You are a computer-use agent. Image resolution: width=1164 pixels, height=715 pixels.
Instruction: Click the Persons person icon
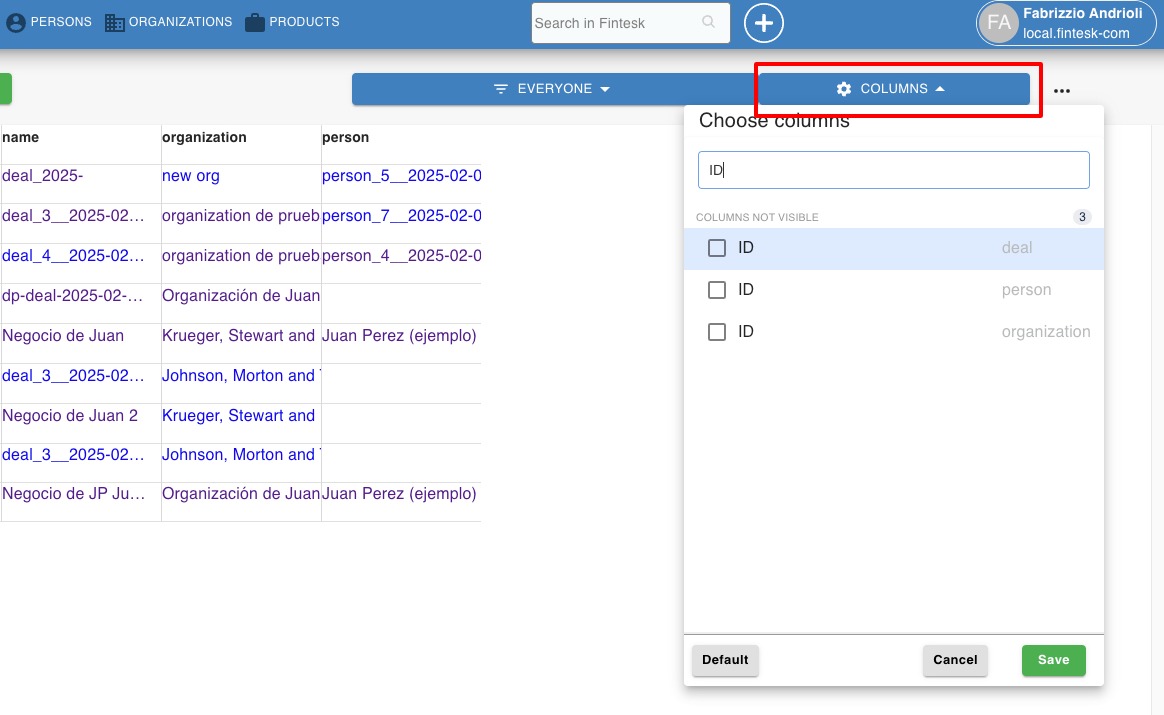pos(16,22)
